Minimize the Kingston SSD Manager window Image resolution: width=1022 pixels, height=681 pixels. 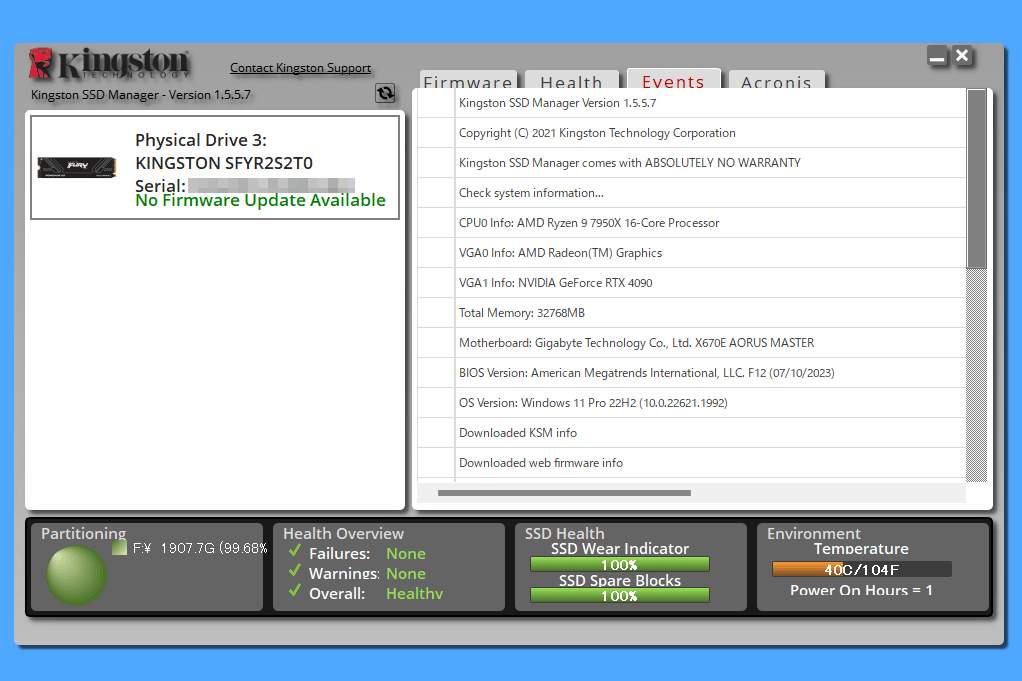tap(937, 57)
